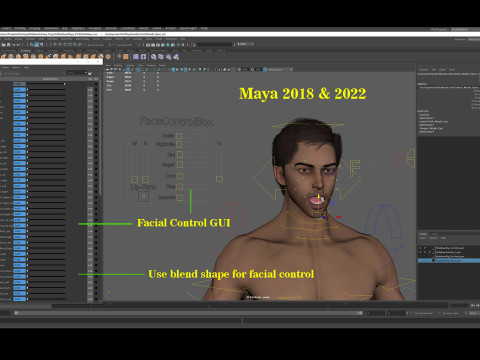Select the Lip-Sync control square
The width and height of the screenshot is (480, 360).
point(143,196)
